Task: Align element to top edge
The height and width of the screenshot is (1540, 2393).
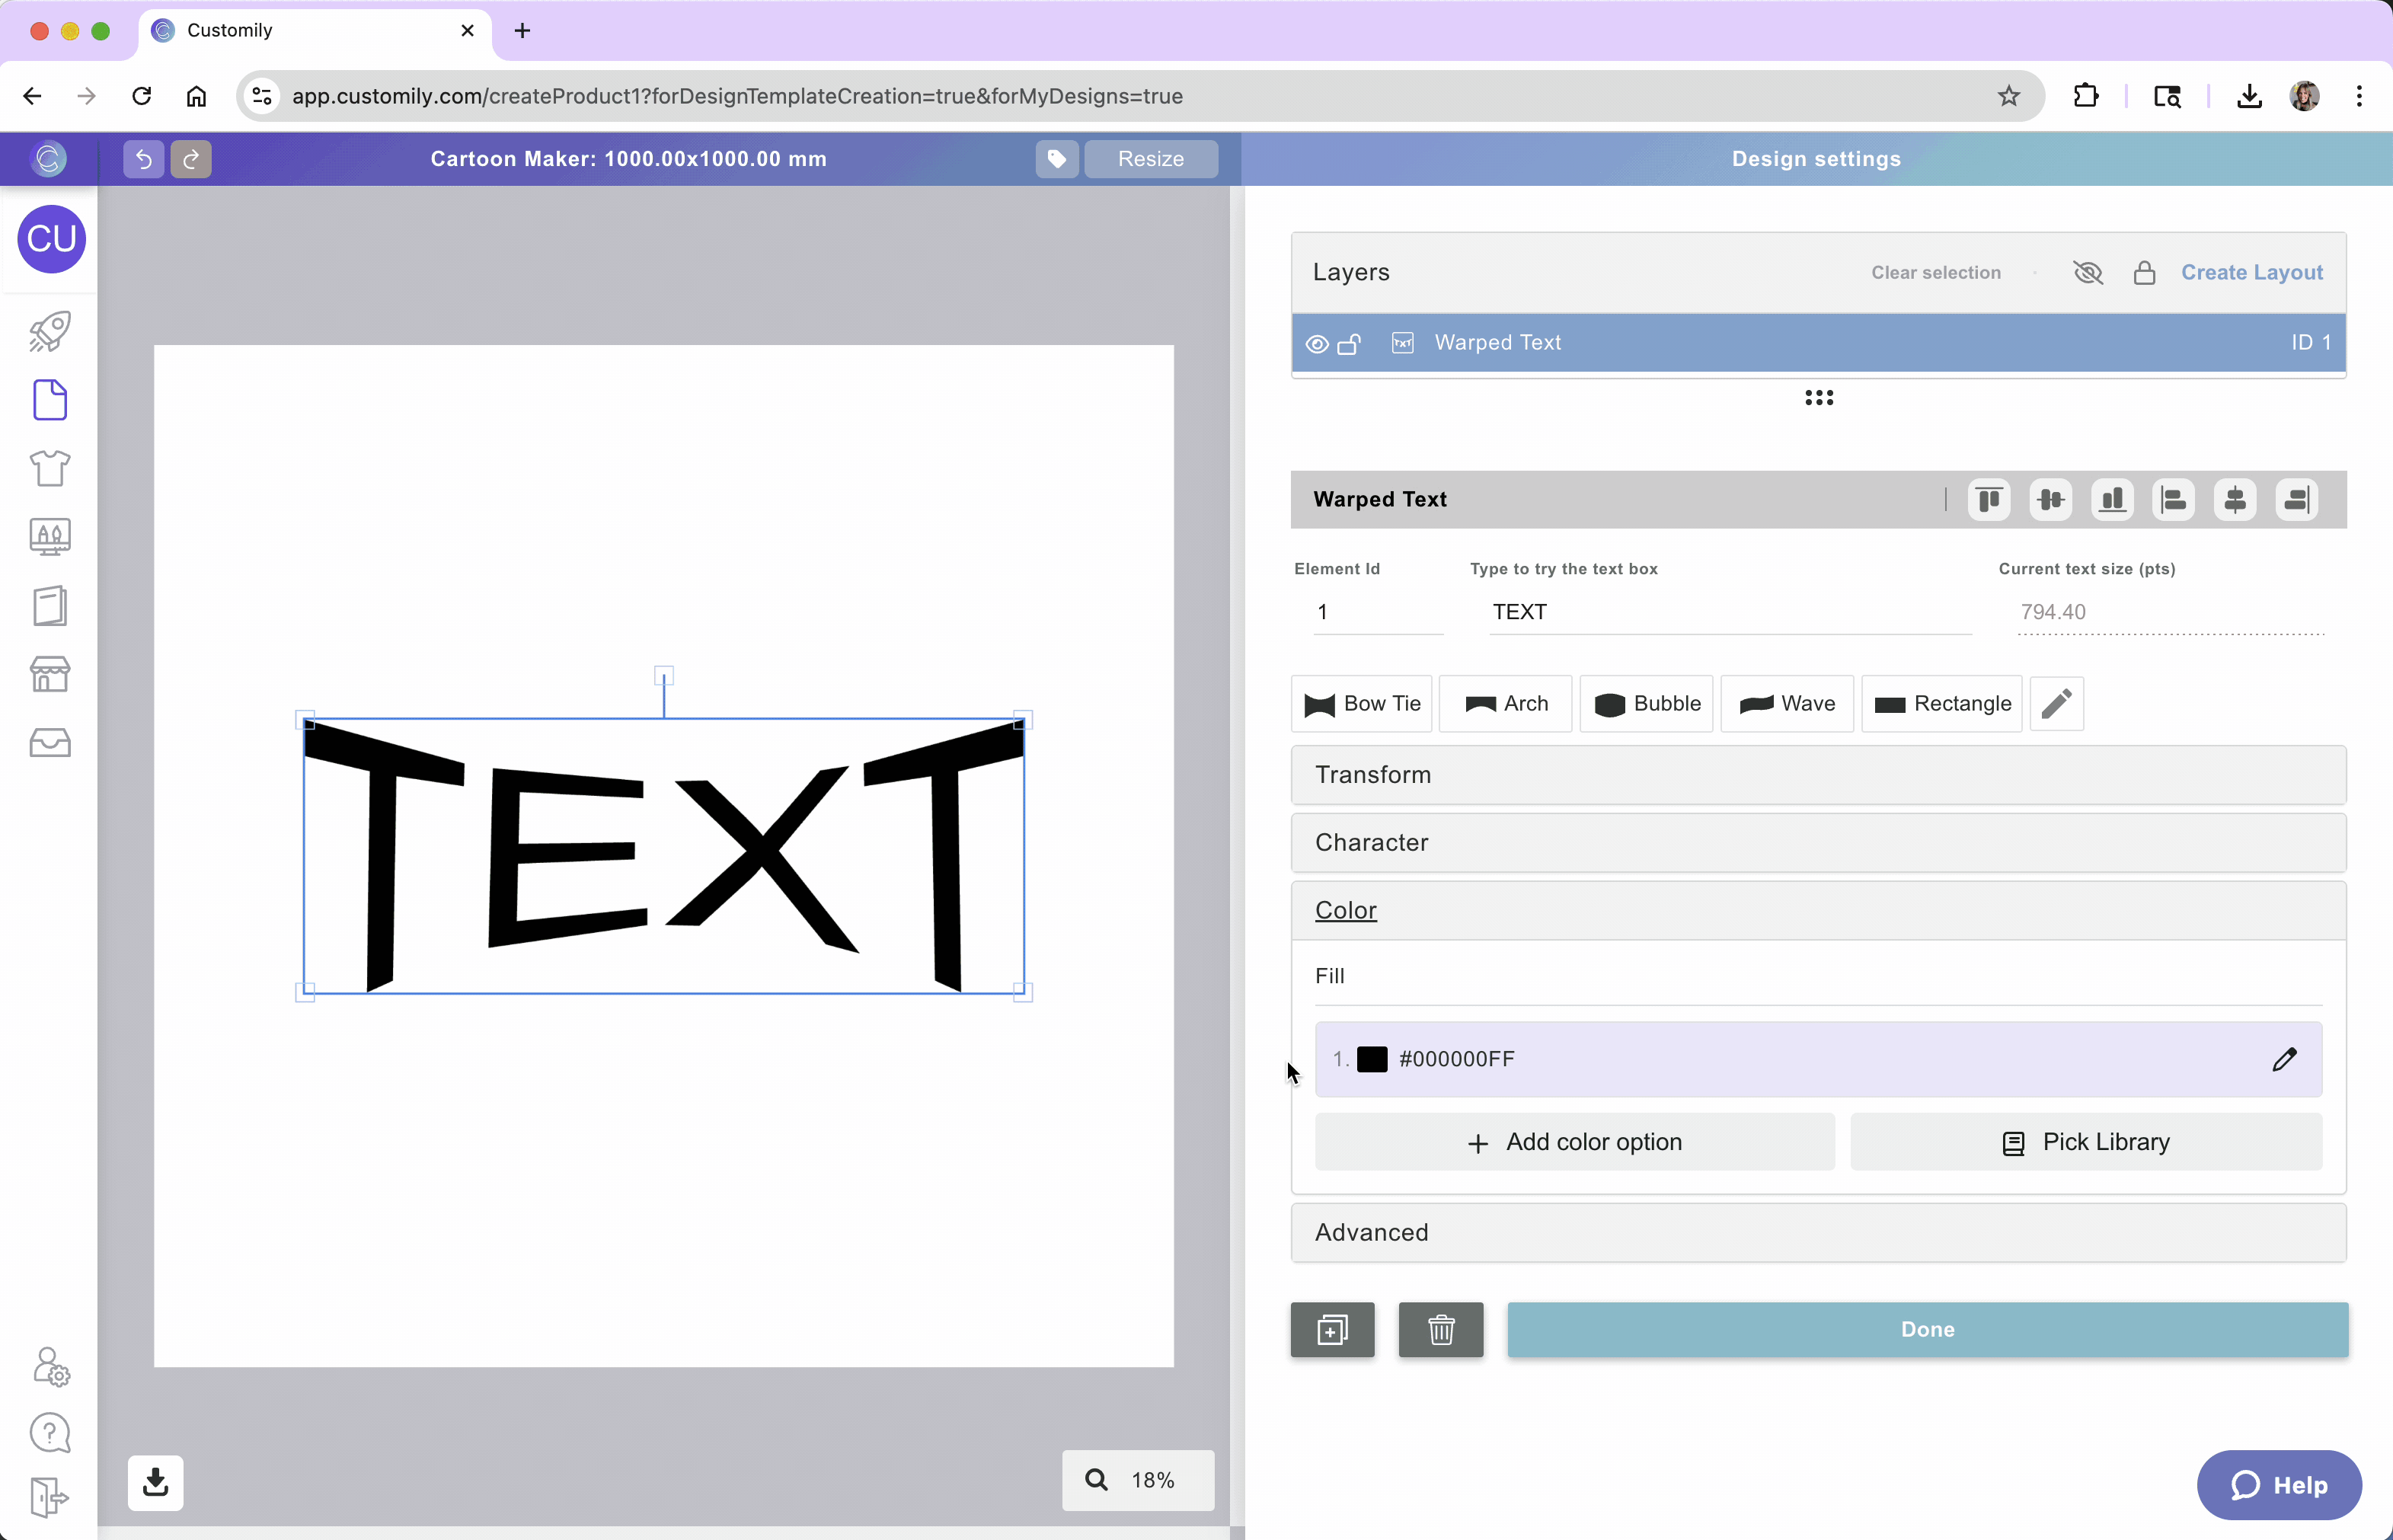Action: point(1988,499)
